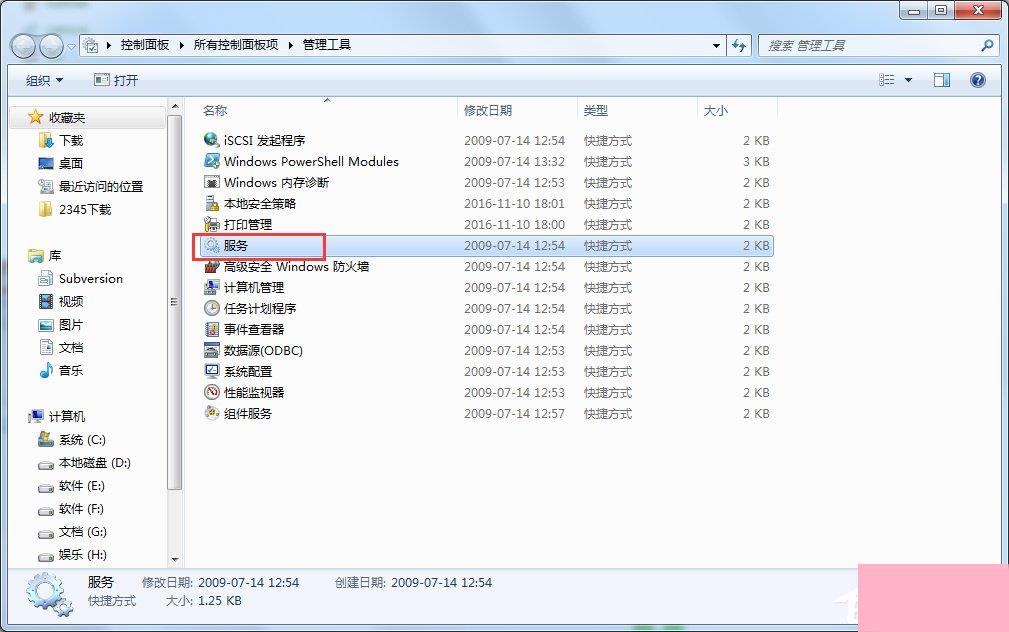
Task: Click sidebar scrollbar down arrow
Action: (x=174, y=559)
